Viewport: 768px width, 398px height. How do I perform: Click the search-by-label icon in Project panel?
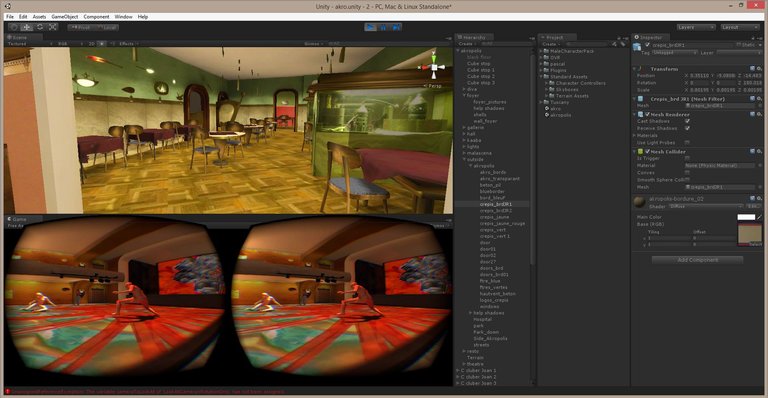point(623,44)
